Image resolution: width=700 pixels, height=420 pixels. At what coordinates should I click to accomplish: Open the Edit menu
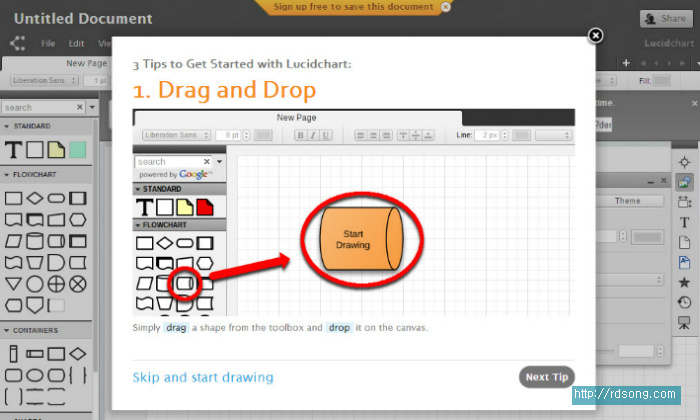pos(76,44)
